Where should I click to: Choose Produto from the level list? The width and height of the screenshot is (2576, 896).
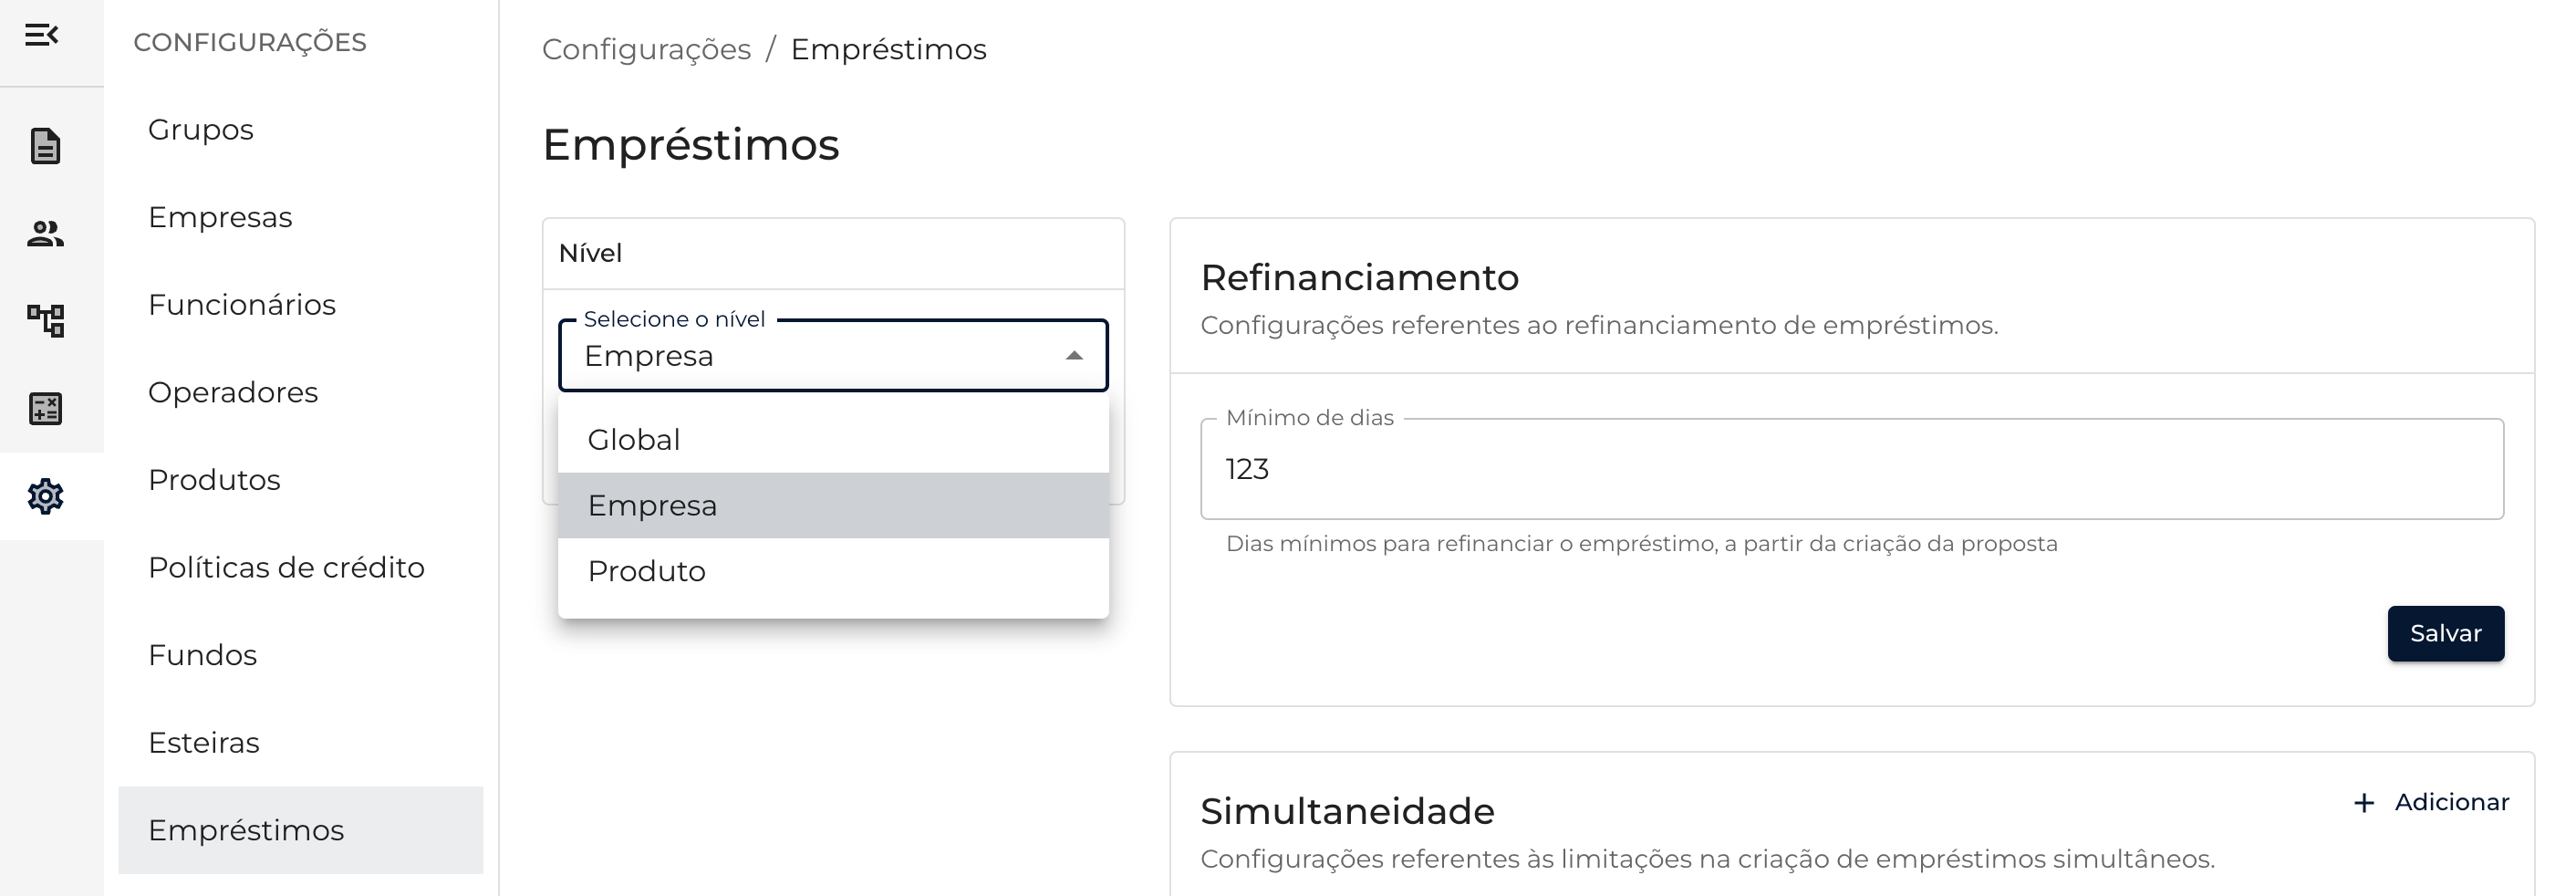[x=646, y=571]
